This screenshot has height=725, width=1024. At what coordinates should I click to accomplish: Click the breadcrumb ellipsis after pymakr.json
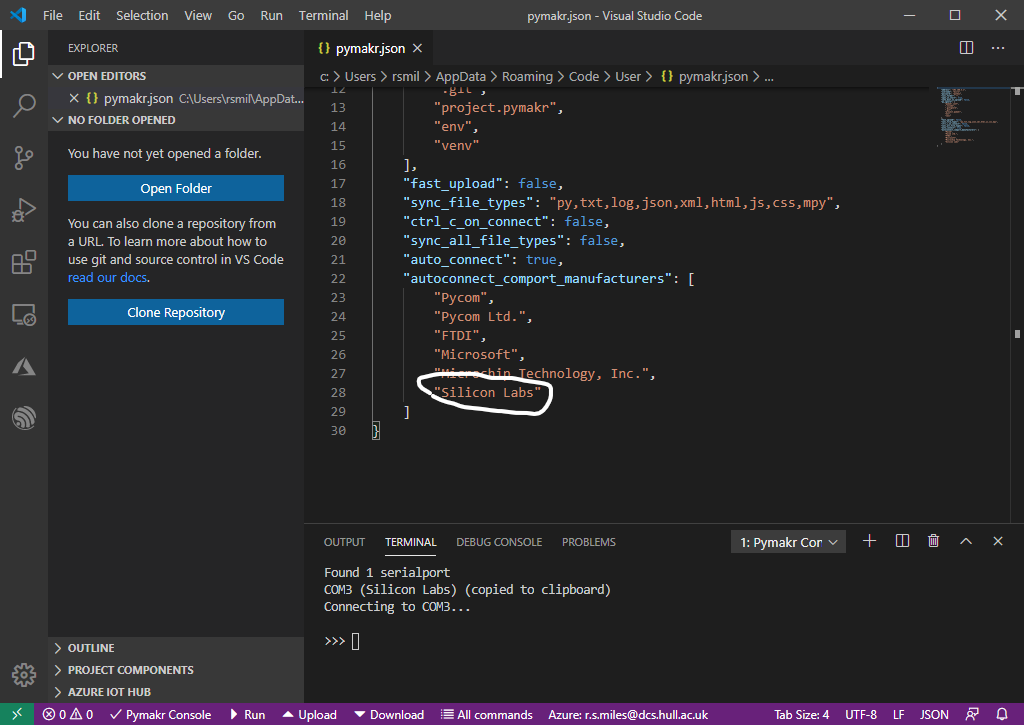[769, 77]
